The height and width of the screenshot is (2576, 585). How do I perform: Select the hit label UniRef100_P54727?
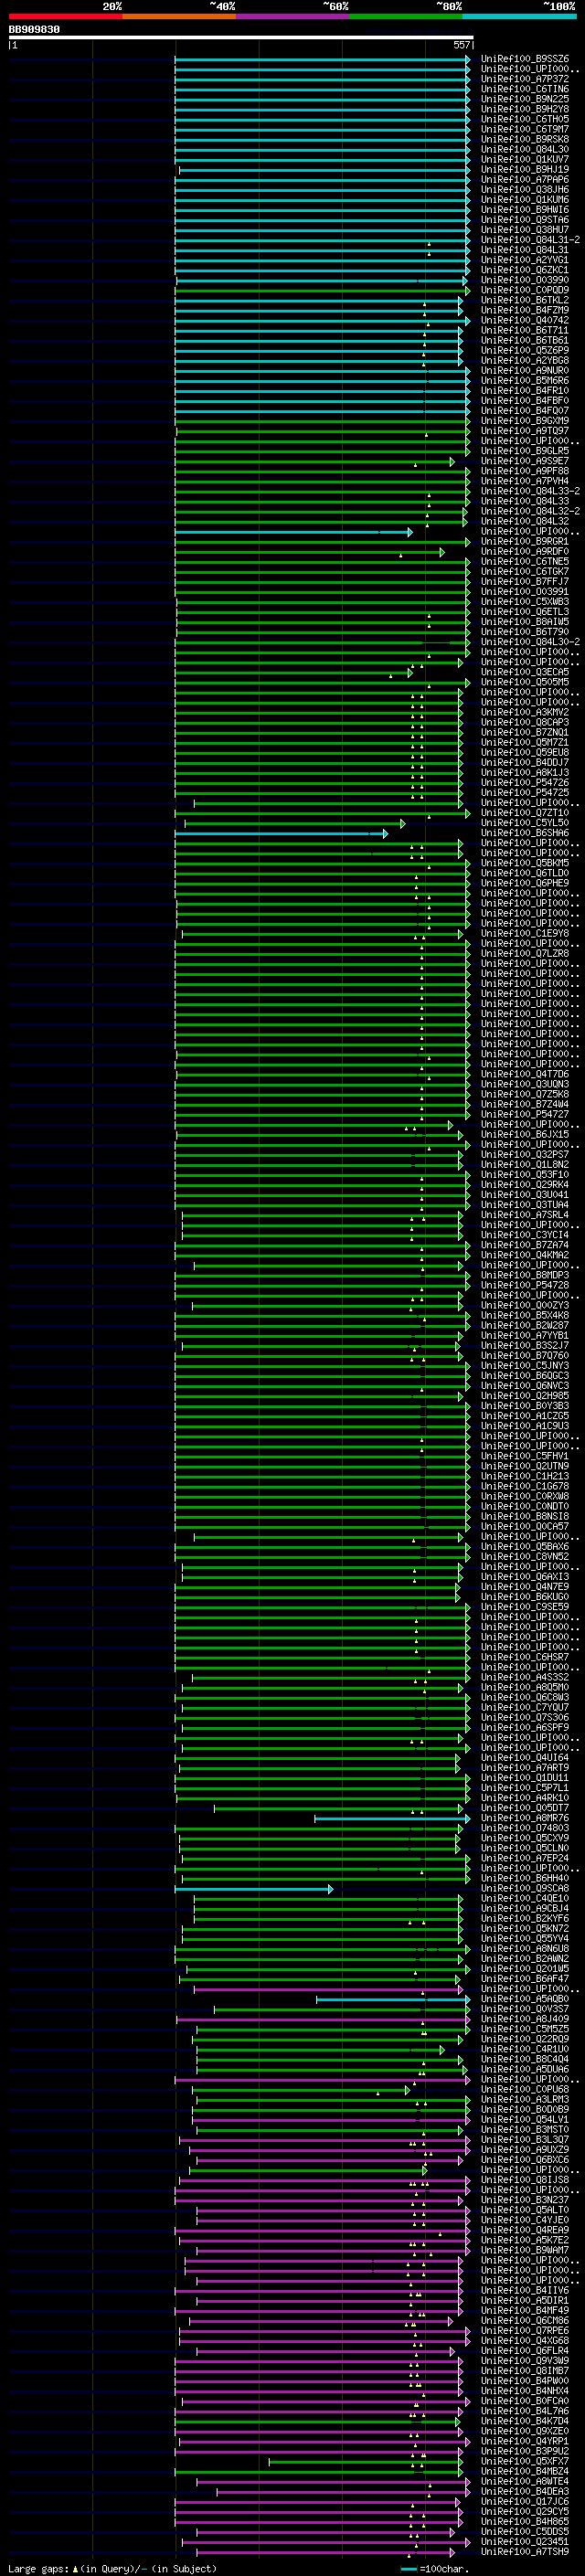[525, 1115]
